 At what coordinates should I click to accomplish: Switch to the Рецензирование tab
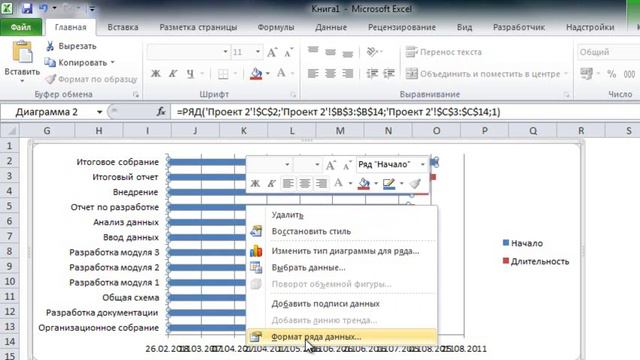coord(402,27)
